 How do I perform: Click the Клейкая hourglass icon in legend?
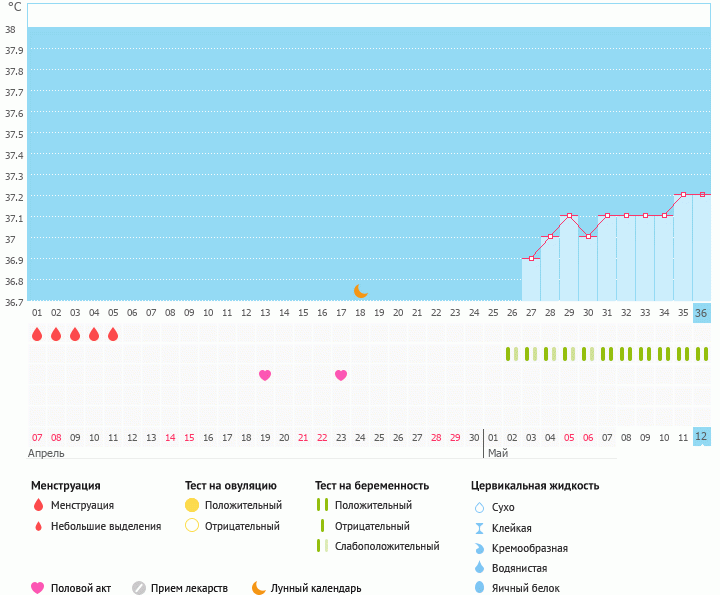[x=478, y=528]
